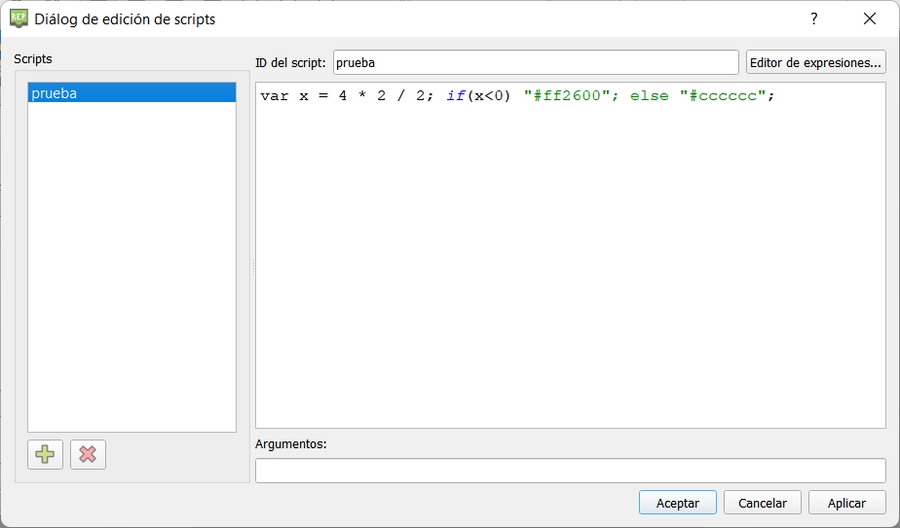
Task: Open the Editor de expresiones
Action: (815, 62)
